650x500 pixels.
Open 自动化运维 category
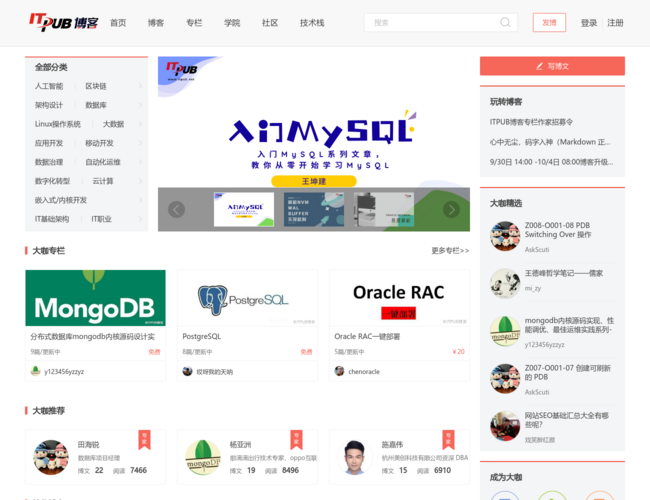103,162
